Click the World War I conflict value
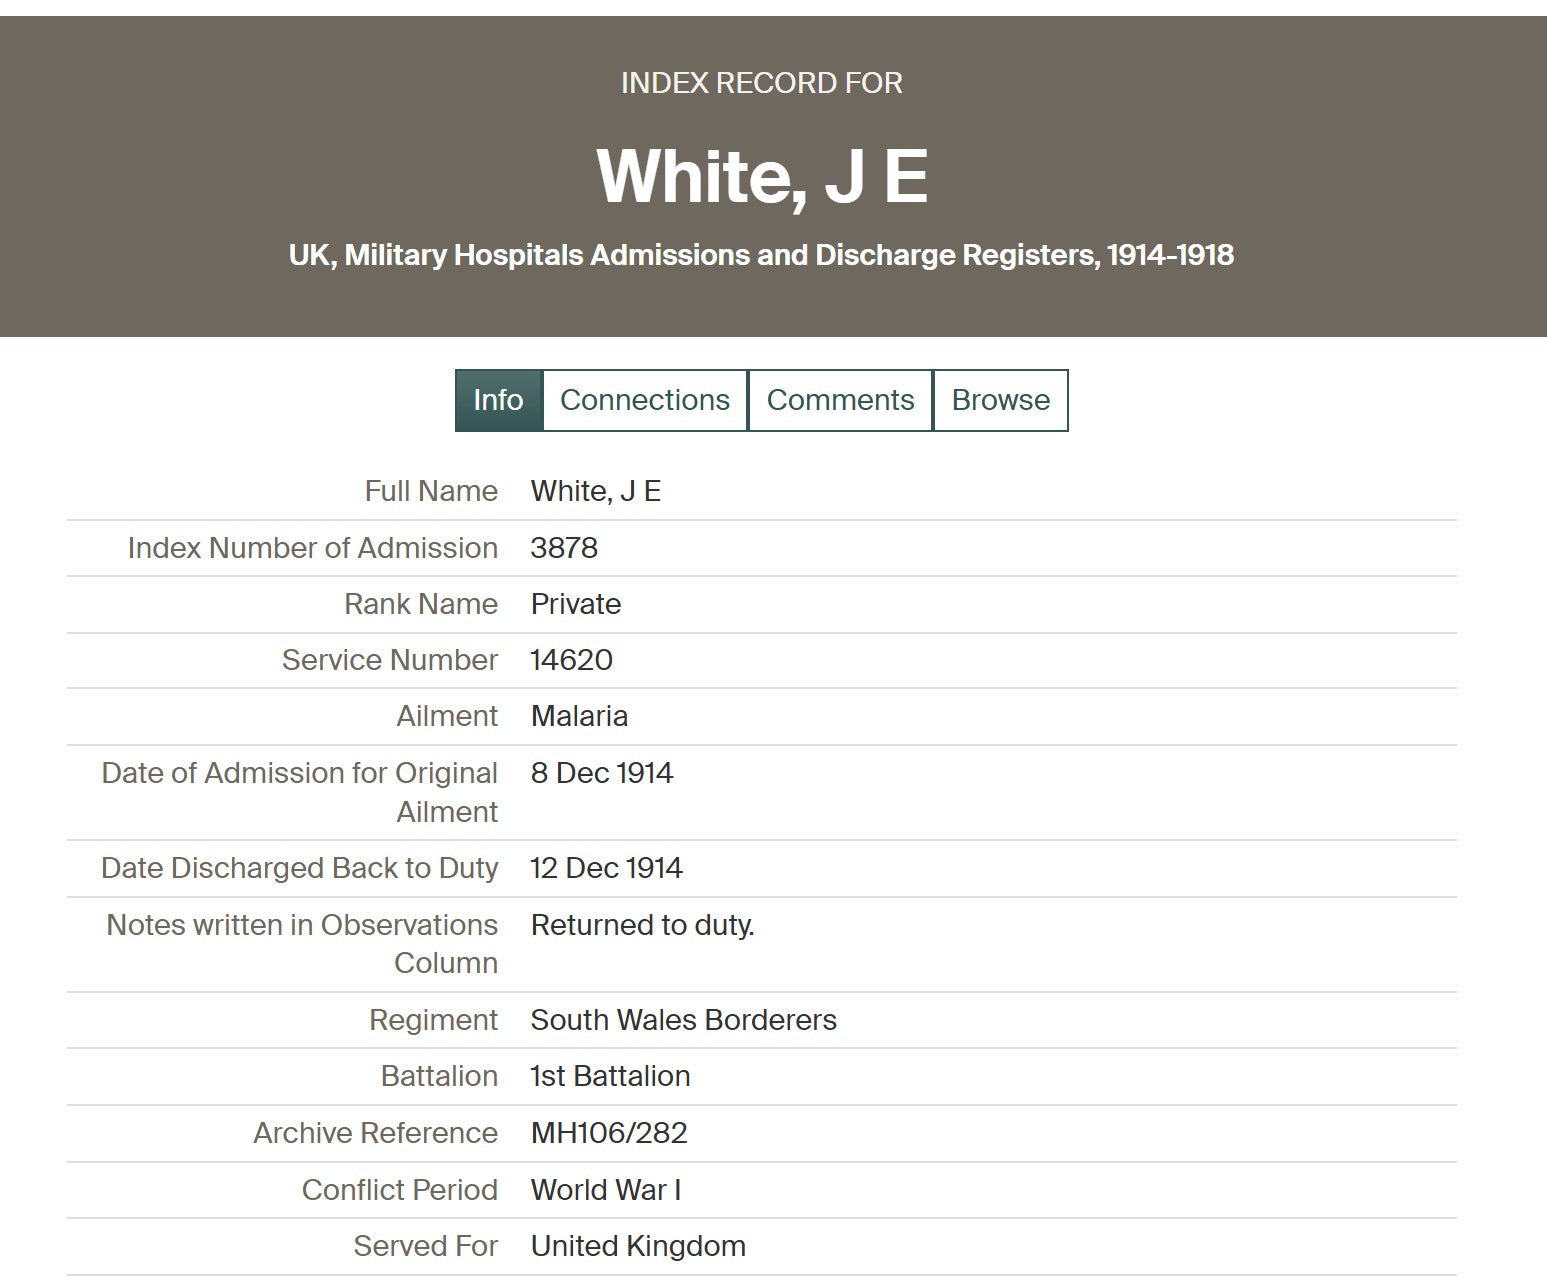Viewport: 1547px width, 1280px height. click(x=605, y=1190)
